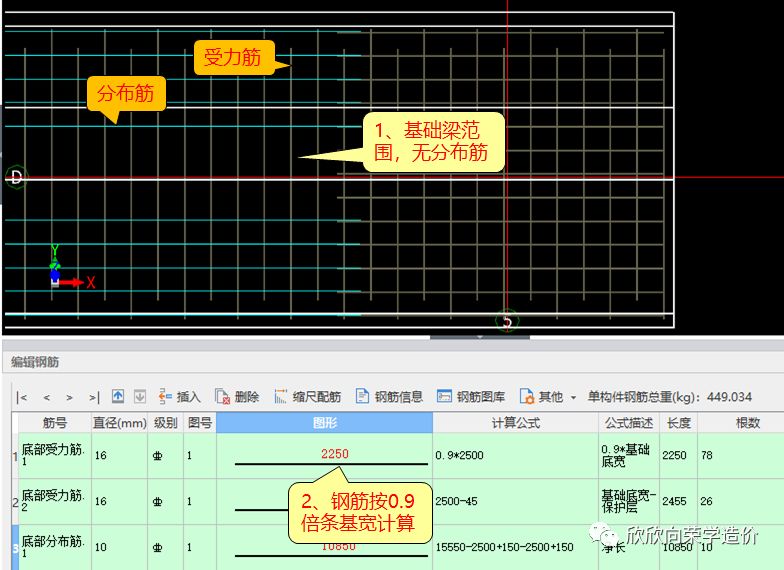Open 钢筋图库 rebar shape library
This screenshot has height=570, width=784.
pyautogui.click(x=470, y=396)
